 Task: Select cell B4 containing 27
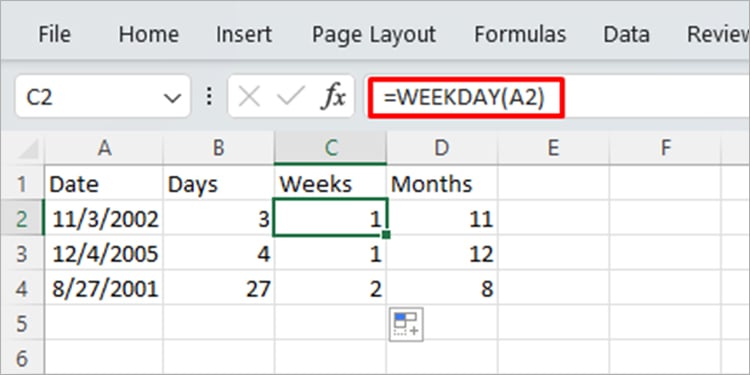(x=219, y=288)
